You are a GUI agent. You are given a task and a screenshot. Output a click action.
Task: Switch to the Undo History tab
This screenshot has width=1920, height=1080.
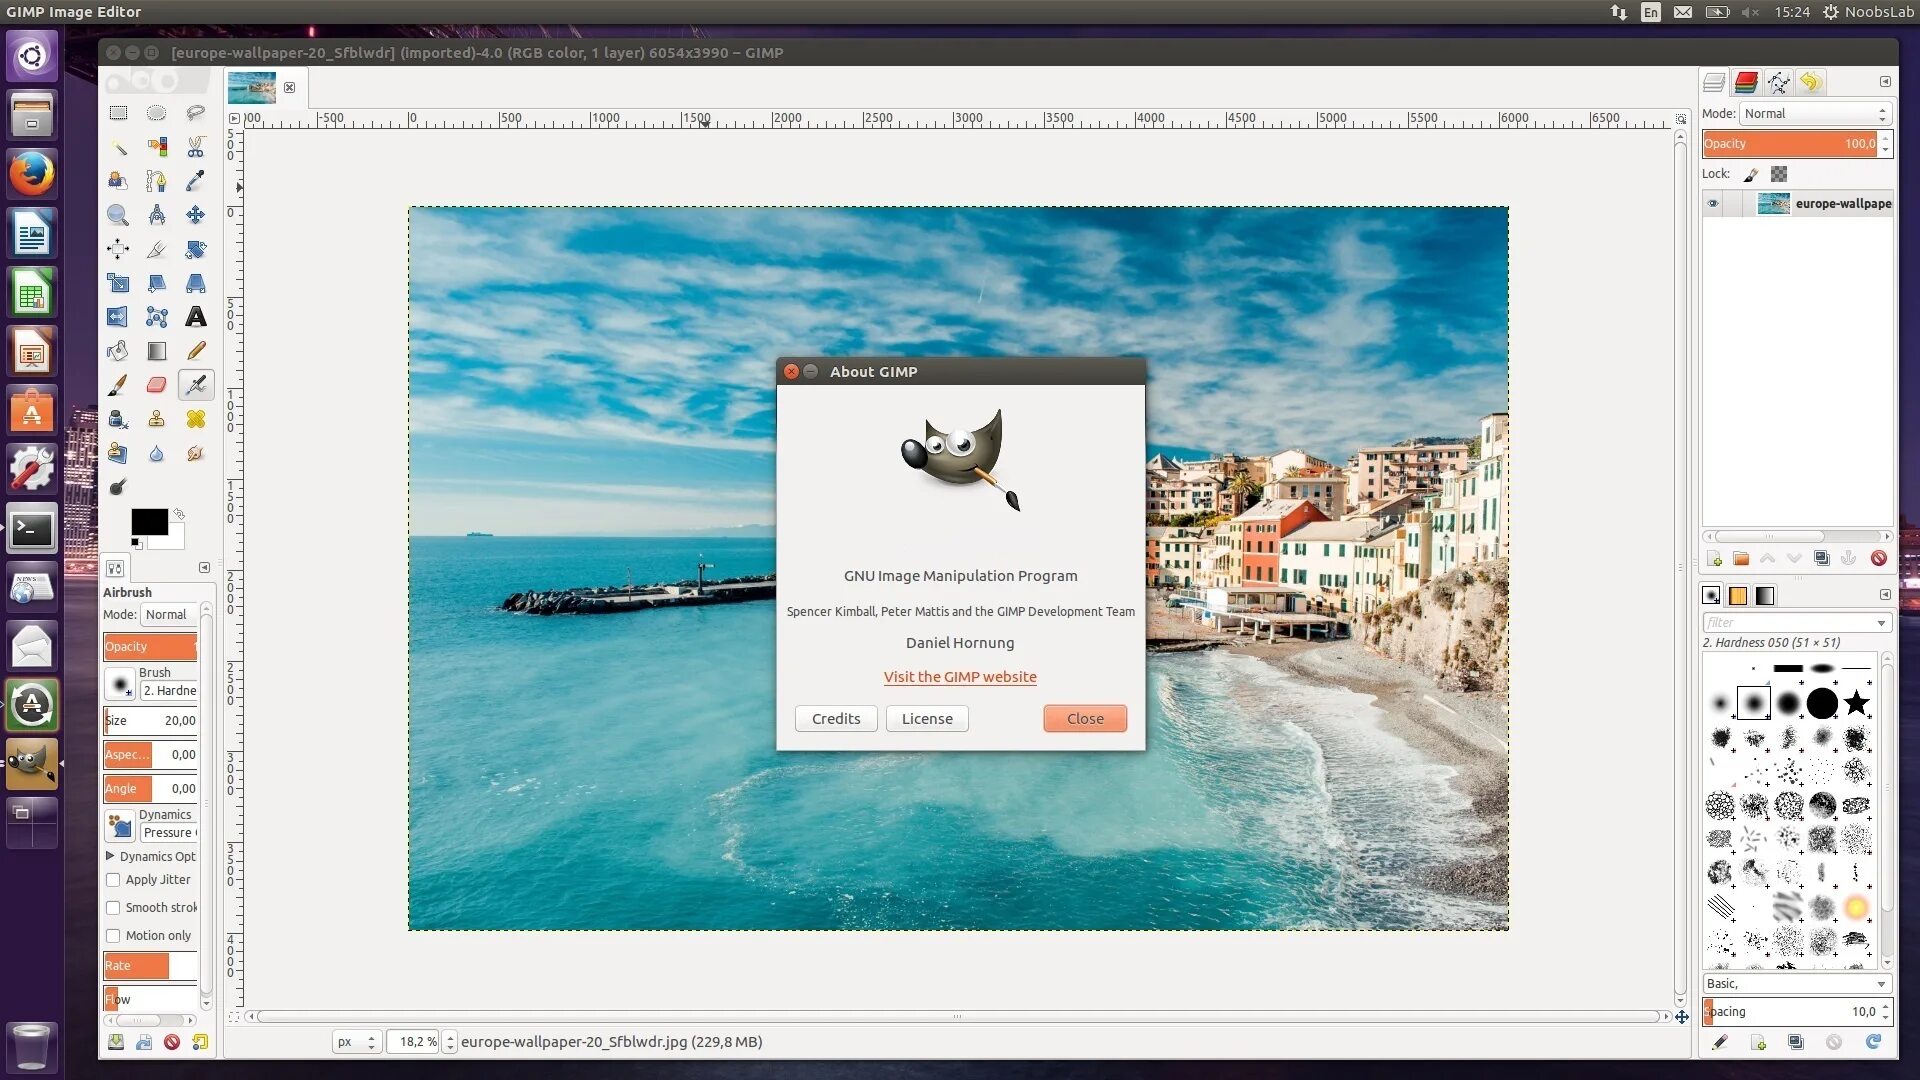1810,82
